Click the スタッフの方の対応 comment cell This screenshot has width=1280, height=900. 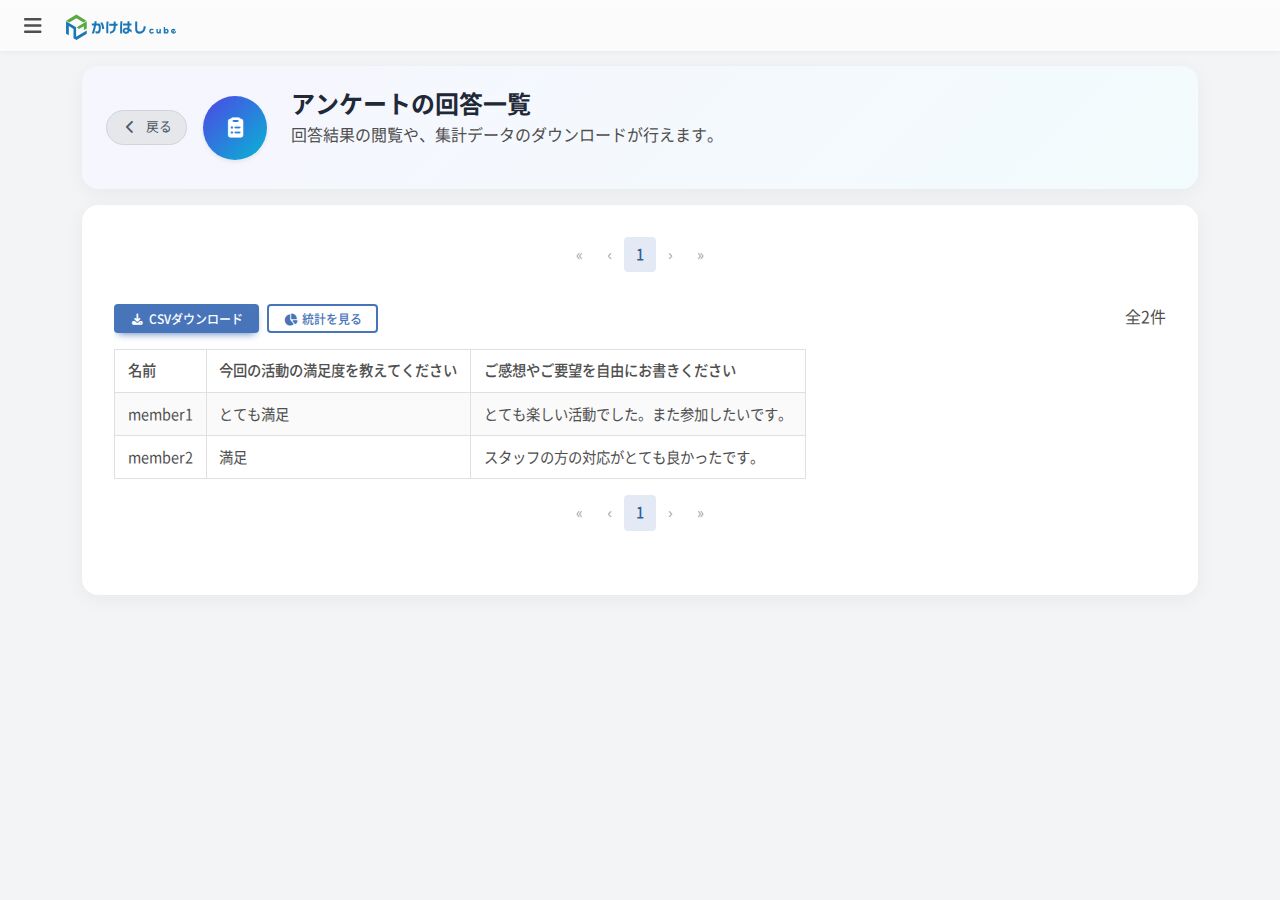[638, 457]
